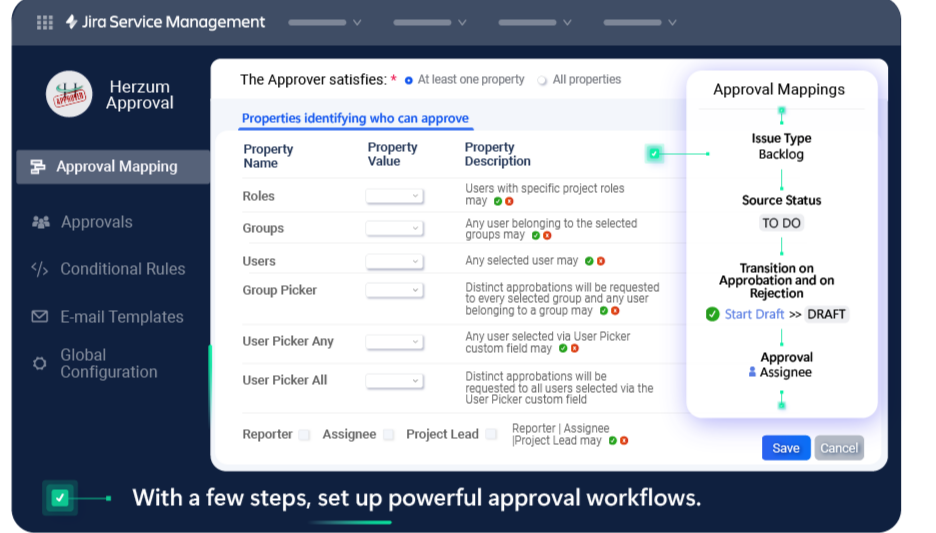The image size is (936, 533).
Task: Open Approval Mapping in the sidebar
Action: pyautogui.click(x=113, y=167)
